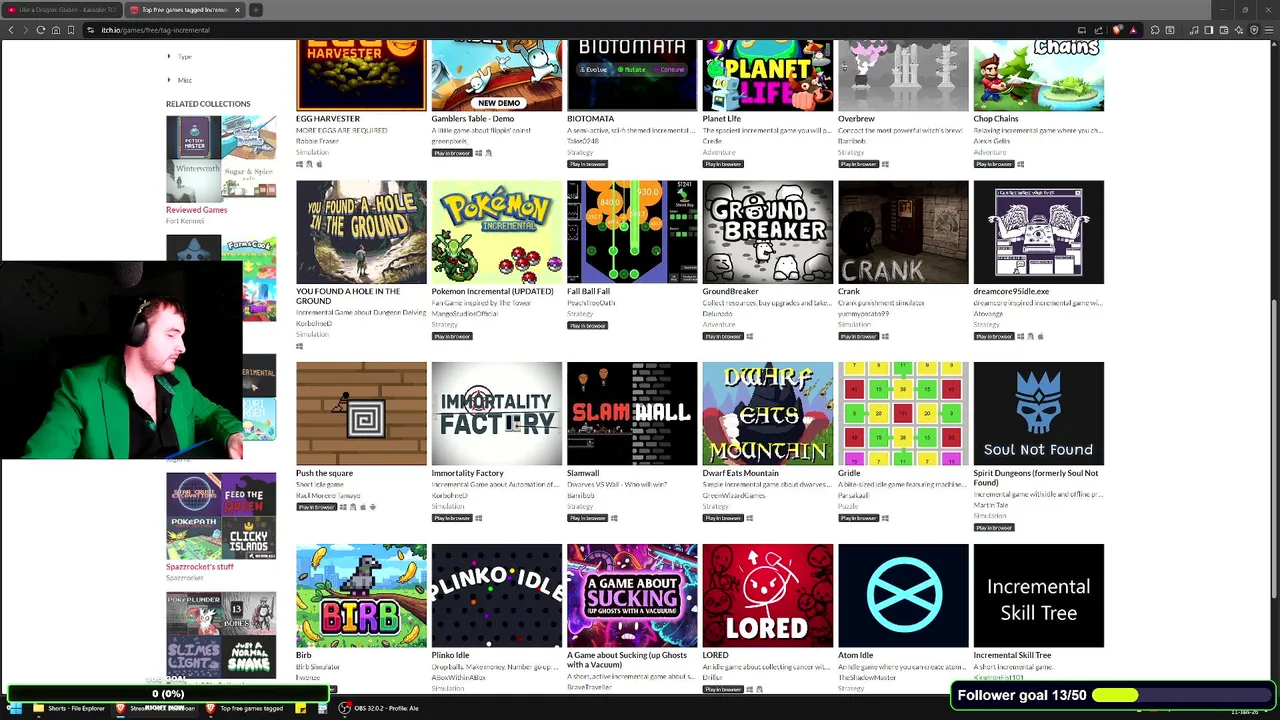Click Play in browser under Overbrew
Screen dimensions: 1280x720
point(858,164)
